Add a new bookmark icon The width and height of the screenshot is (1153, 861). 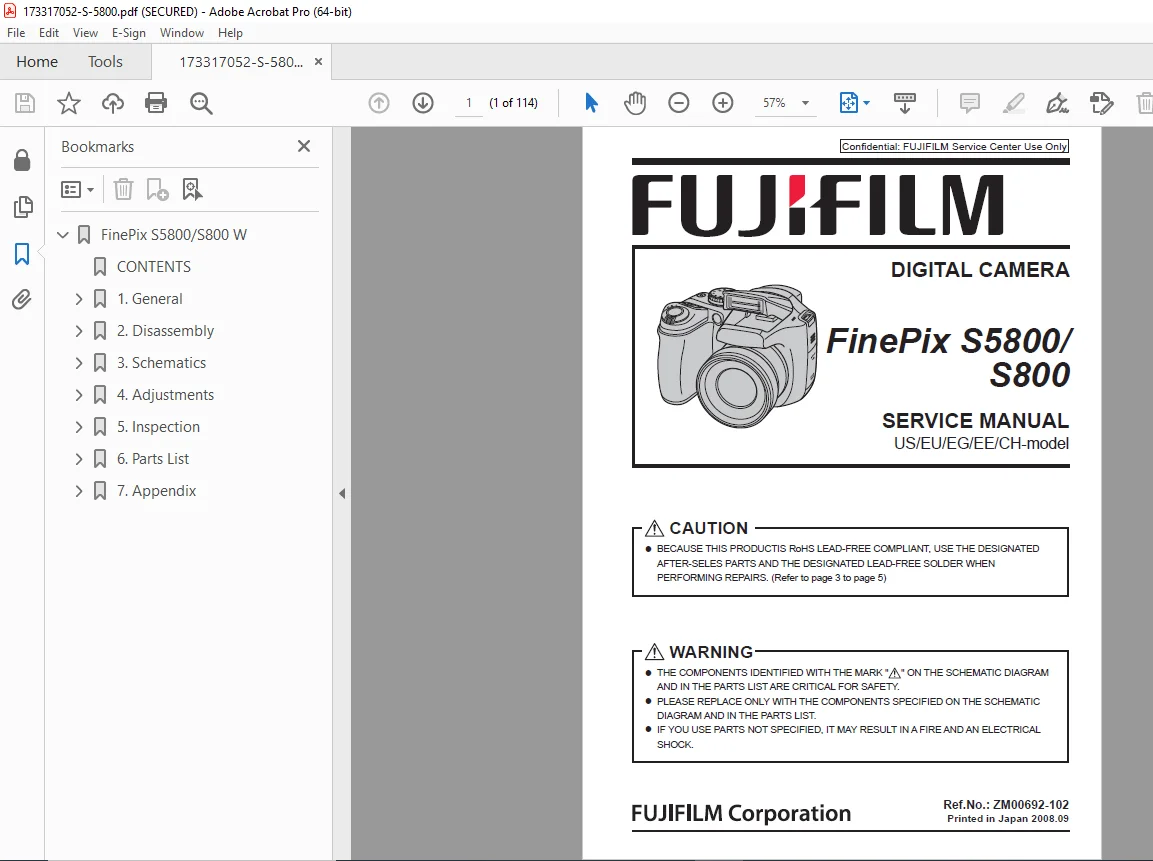[x=157, y=190]
